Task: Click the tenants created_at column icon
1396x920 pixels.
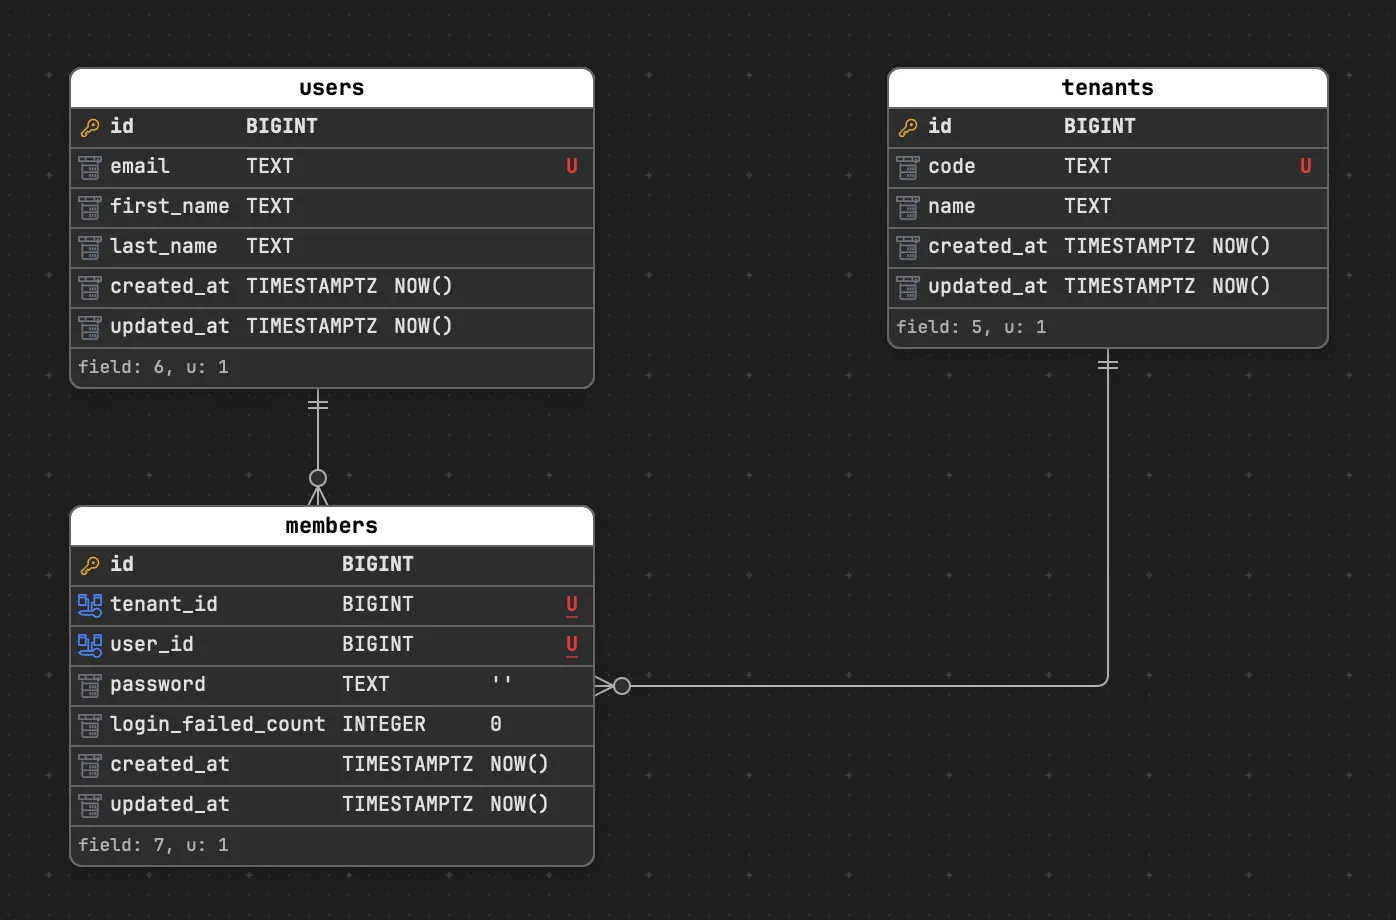Action: [908, 247]
